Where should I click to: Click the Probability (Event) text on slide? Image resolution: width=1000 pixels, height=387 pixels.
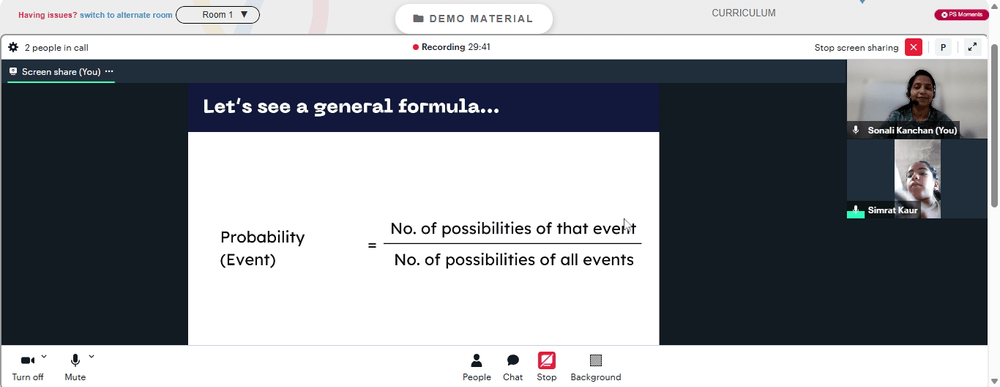tap(262, 249)
